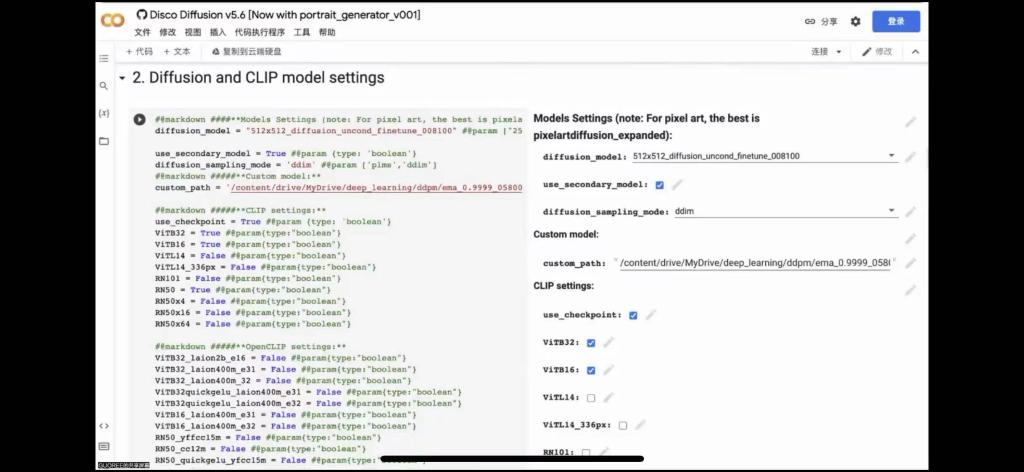Click the edit pencil next to use_secondary_model
1024x472 pixels.
677,185
